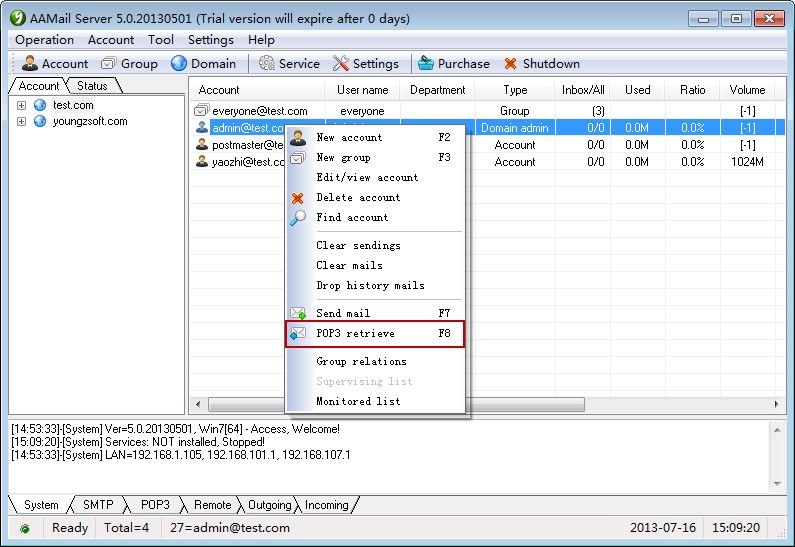The image size is (795, 547).
Task: Click the Domain globe toolbar icon
Action: (179, 63)
